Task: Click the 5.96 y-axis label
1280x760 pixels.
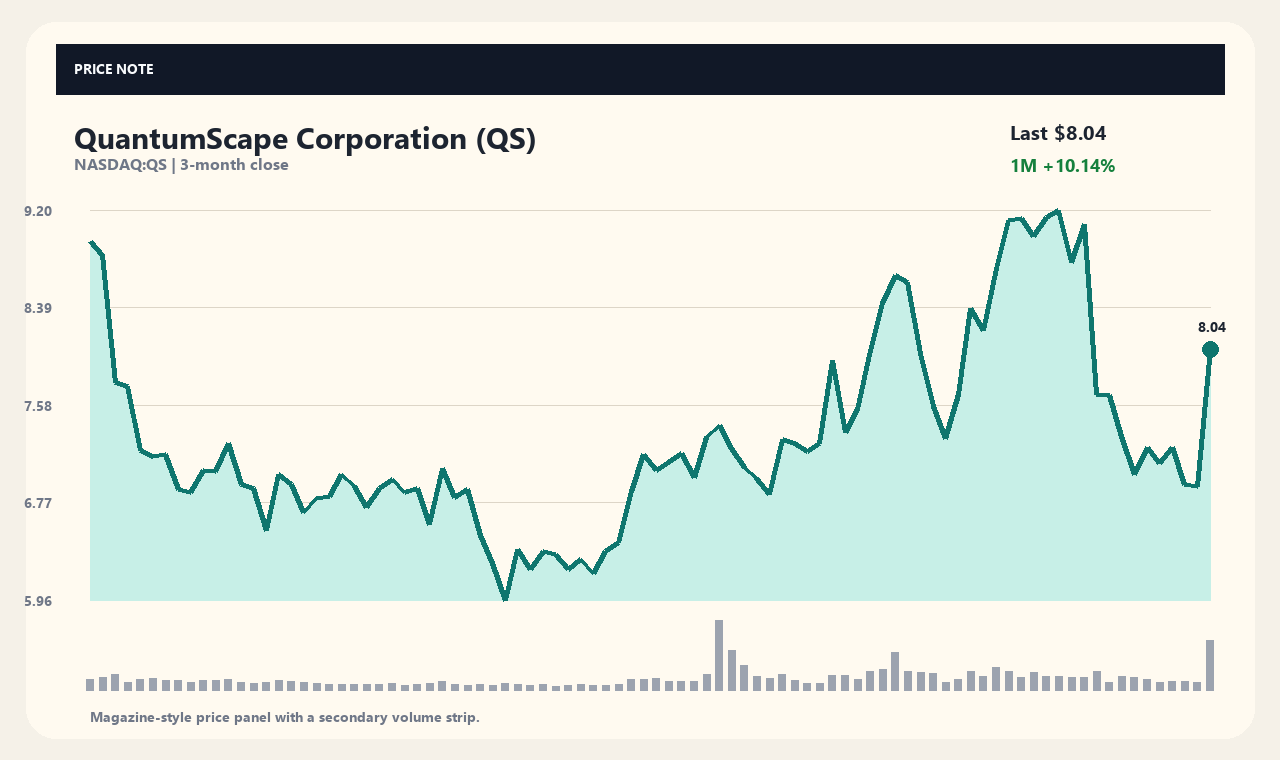Action: point(38,601)
